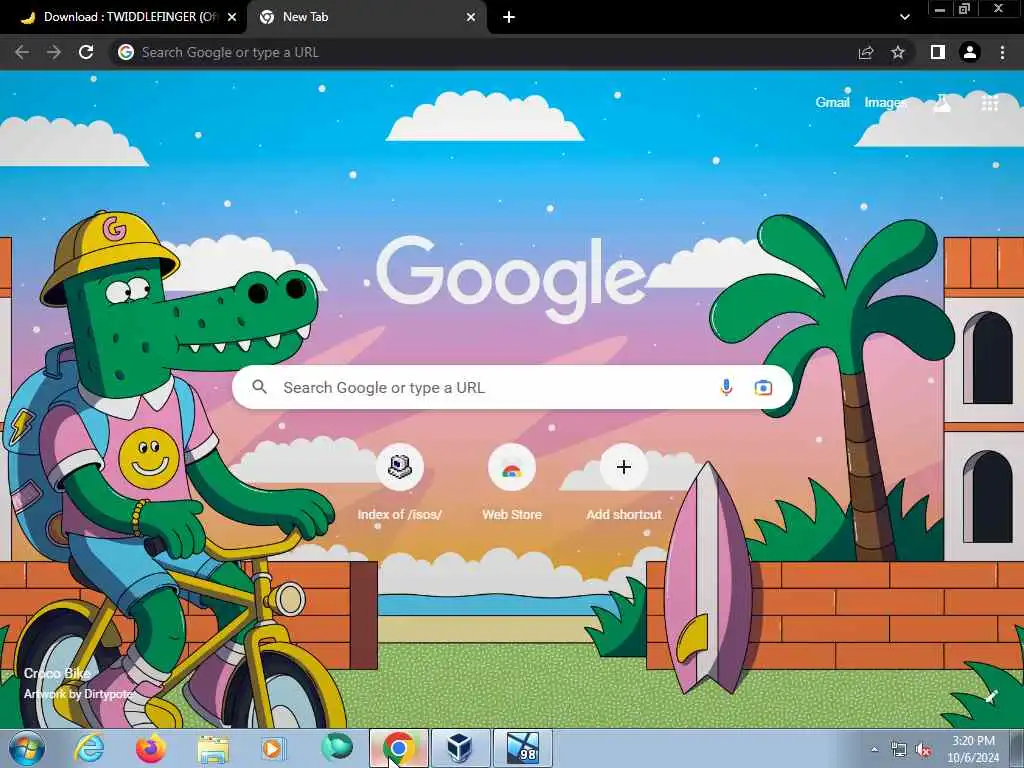The image size is (1024, 768).
Task: Show hidden system tray icons
Action: tap(874, 750)
